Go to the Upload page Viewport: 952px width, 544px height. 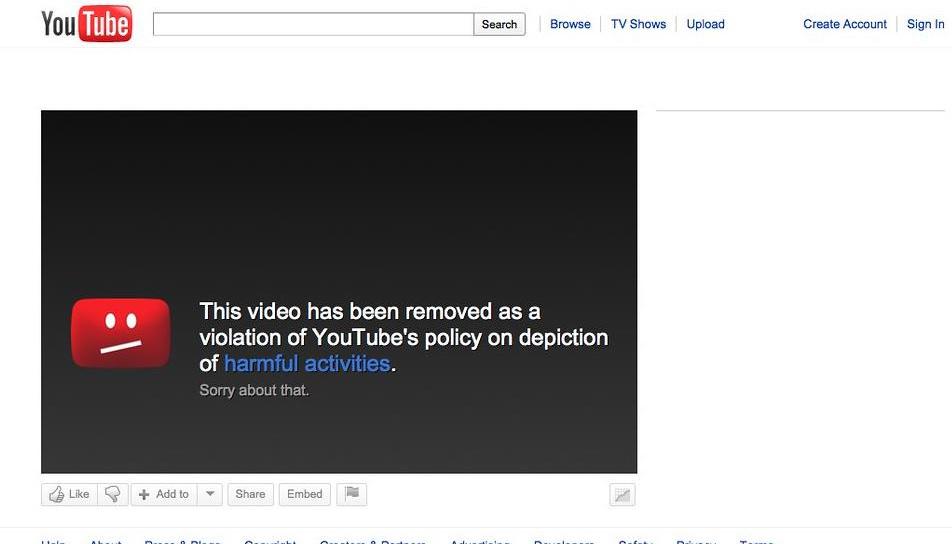tap(706, 24)
